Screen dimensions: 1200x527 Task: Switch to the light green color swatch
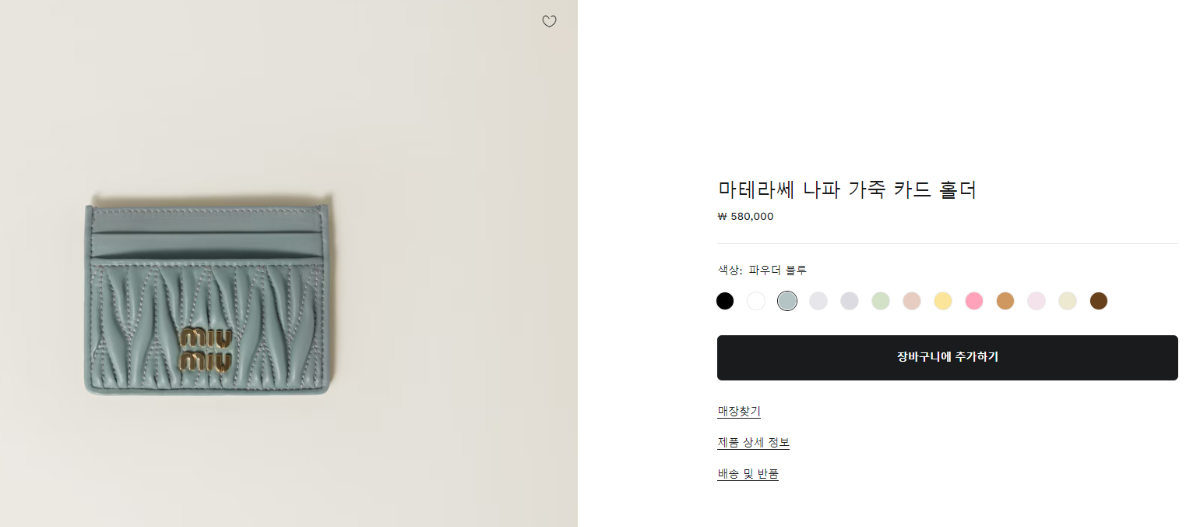[880, 301]
